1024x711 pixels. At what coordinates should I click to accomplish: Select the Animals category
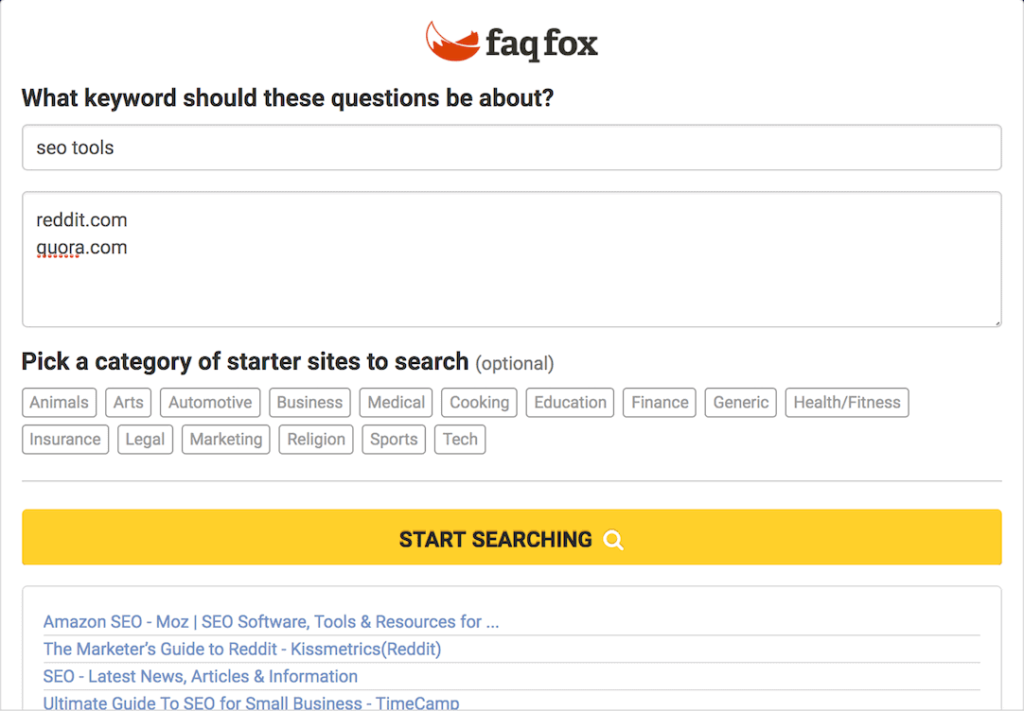59,402
